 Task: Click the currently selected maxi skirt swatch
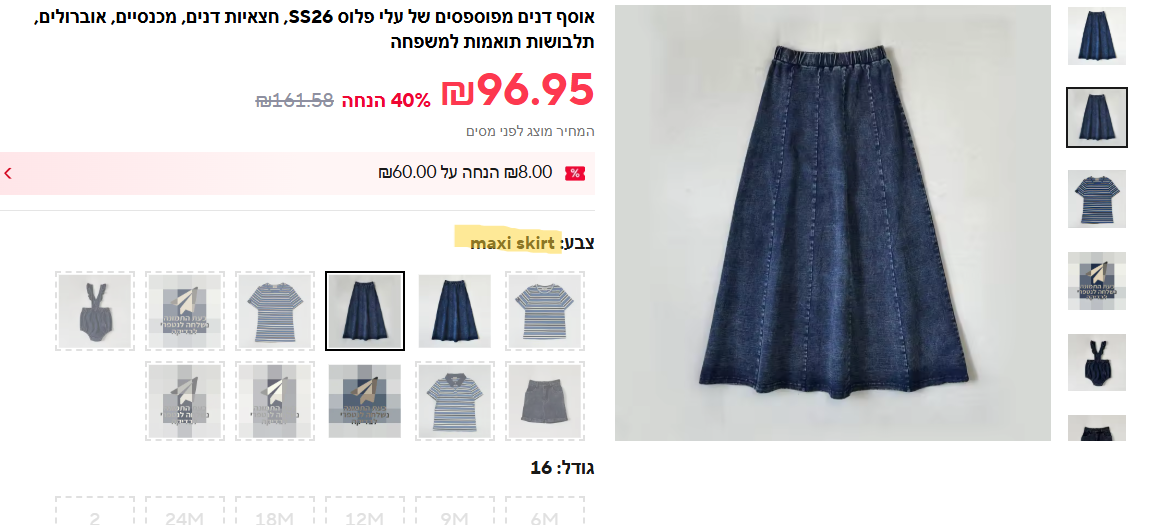(365, 311)
